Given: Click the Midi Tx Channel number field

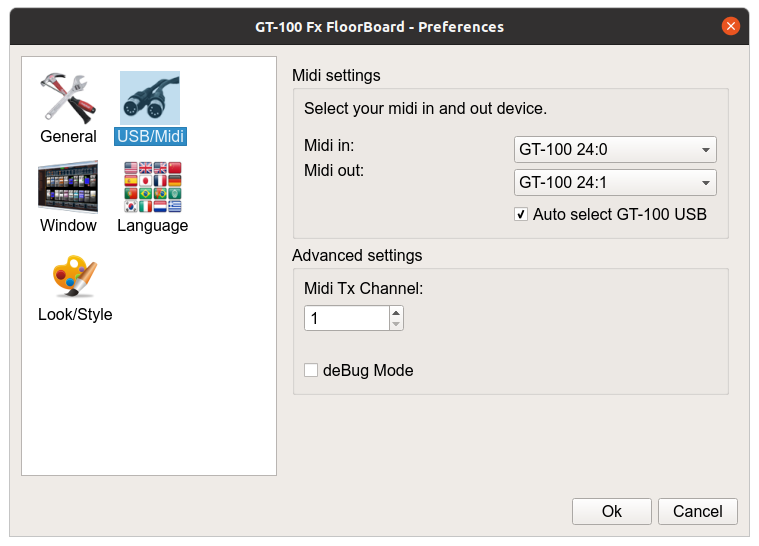Looking at the screenshot, I should point(346,318).
